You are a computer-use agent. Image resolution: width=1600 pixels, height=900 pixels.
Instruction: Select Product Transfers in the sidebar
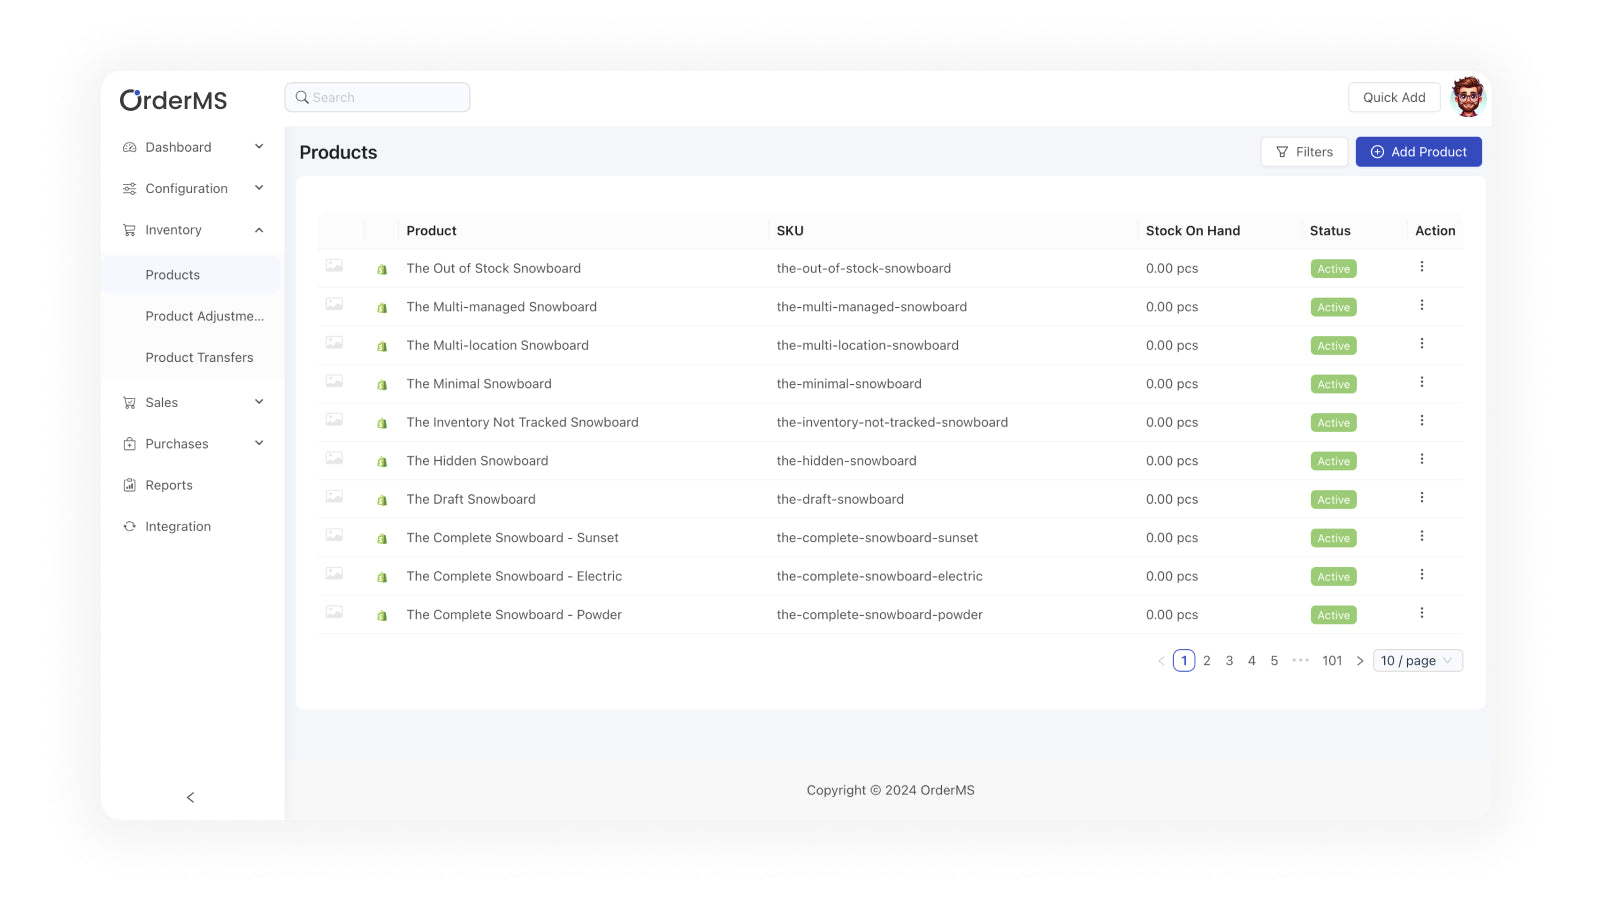tap(199, 357)
